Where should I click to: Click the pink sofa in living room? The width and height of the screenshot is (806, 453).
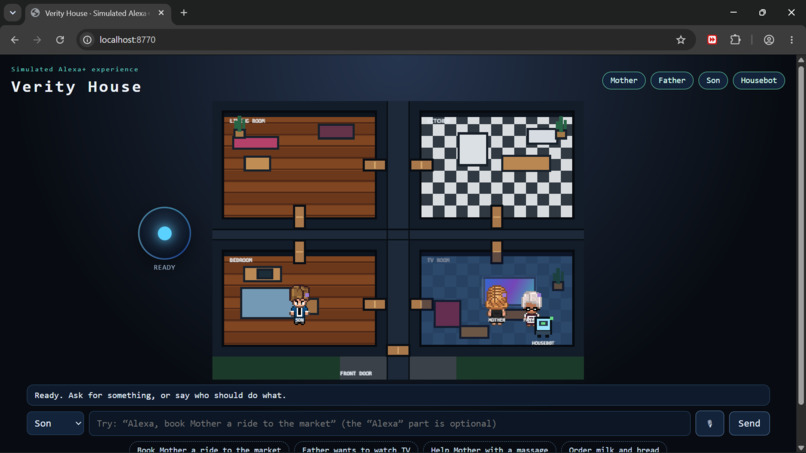(255, 142)
